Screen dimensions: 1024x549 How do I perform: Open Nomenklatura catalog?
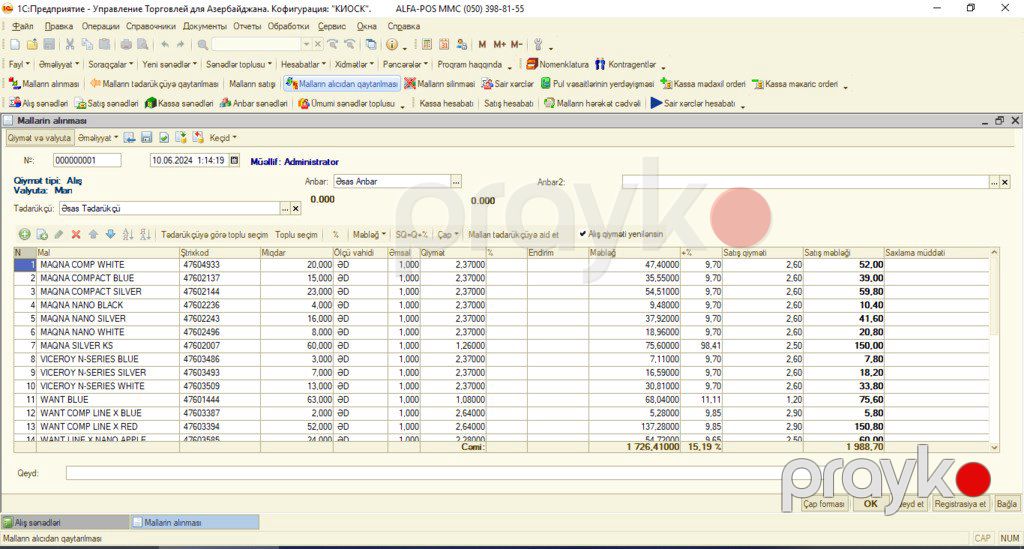[x=557, y=65]
